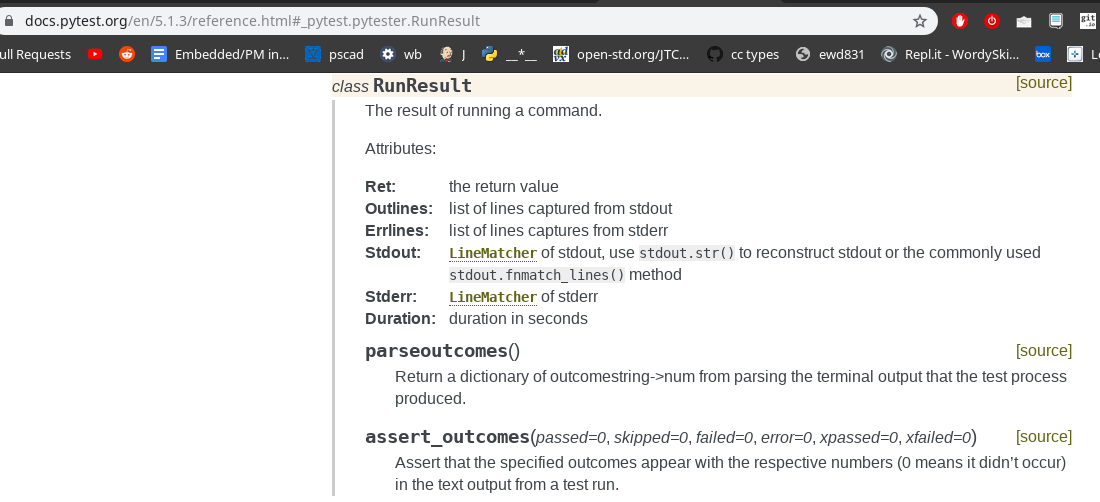Screen dimensions: 1100x502
Task: Click the failed=0 parameter
Action: pos(725,437)
